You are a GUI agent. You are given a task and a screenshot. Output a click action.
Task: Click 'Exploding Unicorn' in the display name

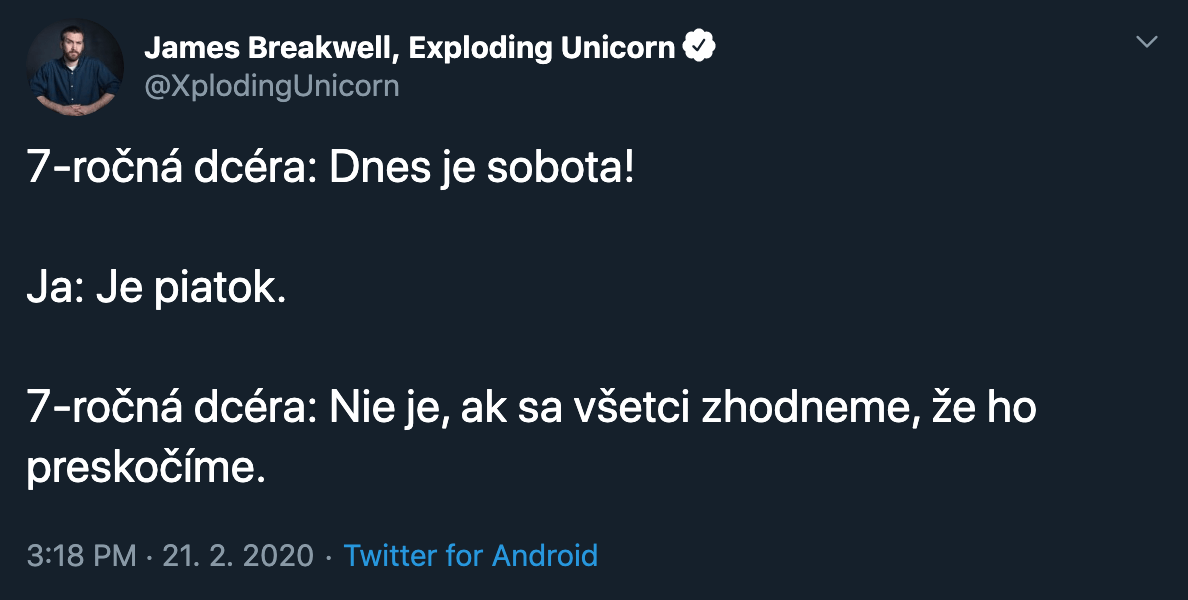coord(542,47)
